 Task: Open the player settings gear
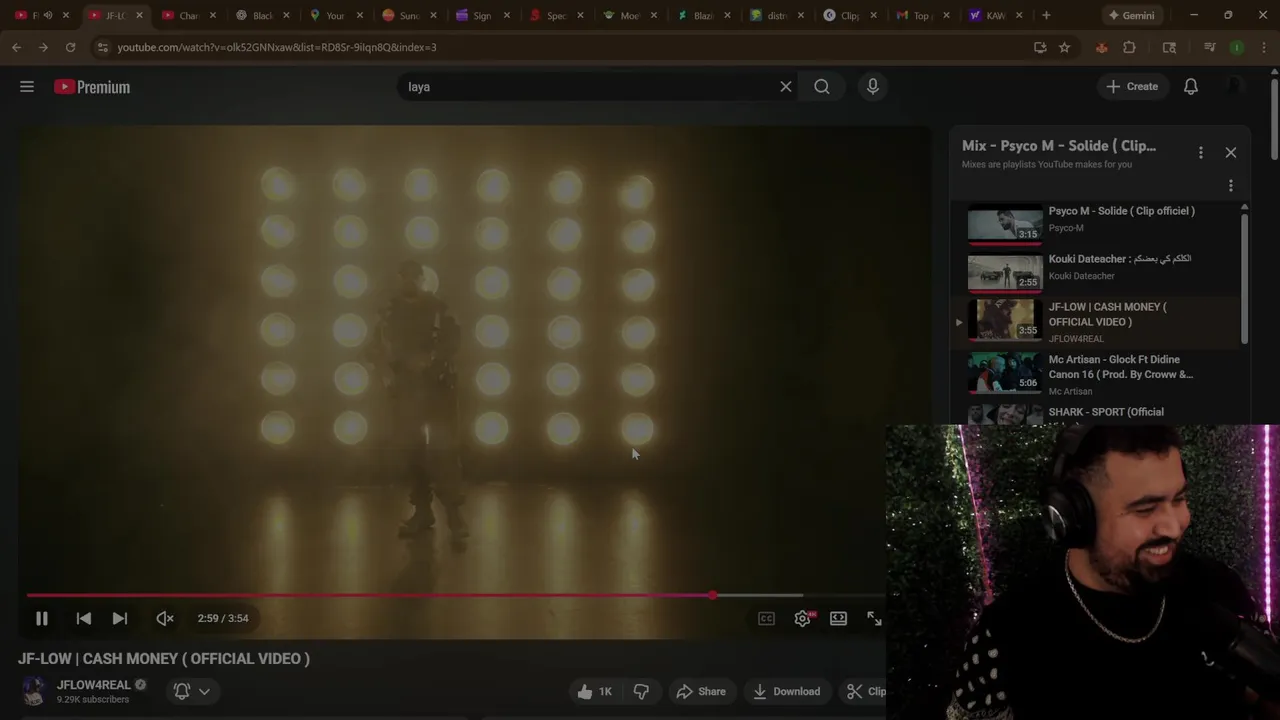tap(802, 619)
